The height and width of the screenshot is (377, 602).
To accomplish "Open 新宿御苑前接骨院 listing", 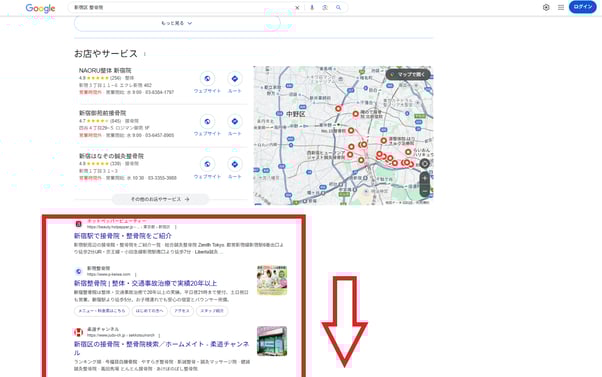I will click(103, 113).
